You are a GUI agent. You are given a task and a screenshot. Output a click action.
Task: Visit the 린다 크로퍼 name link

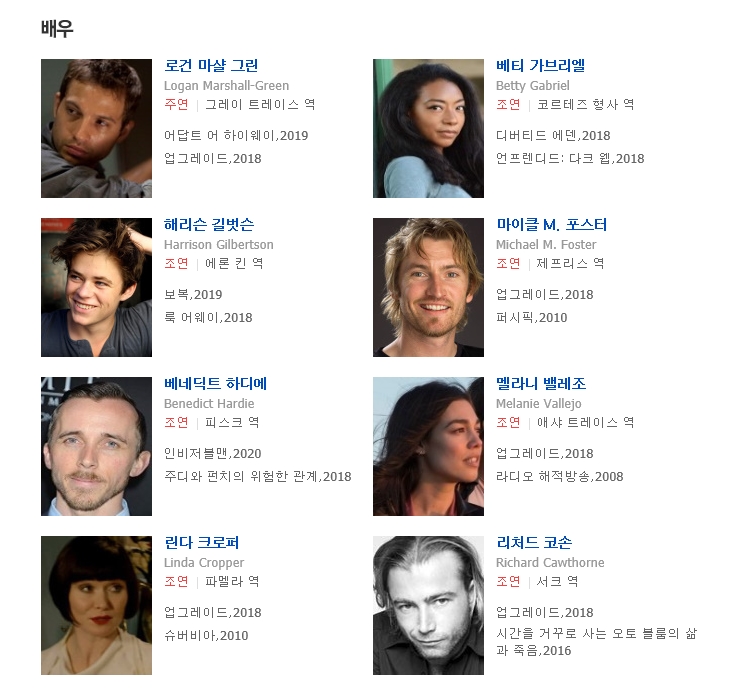[201, 542]
